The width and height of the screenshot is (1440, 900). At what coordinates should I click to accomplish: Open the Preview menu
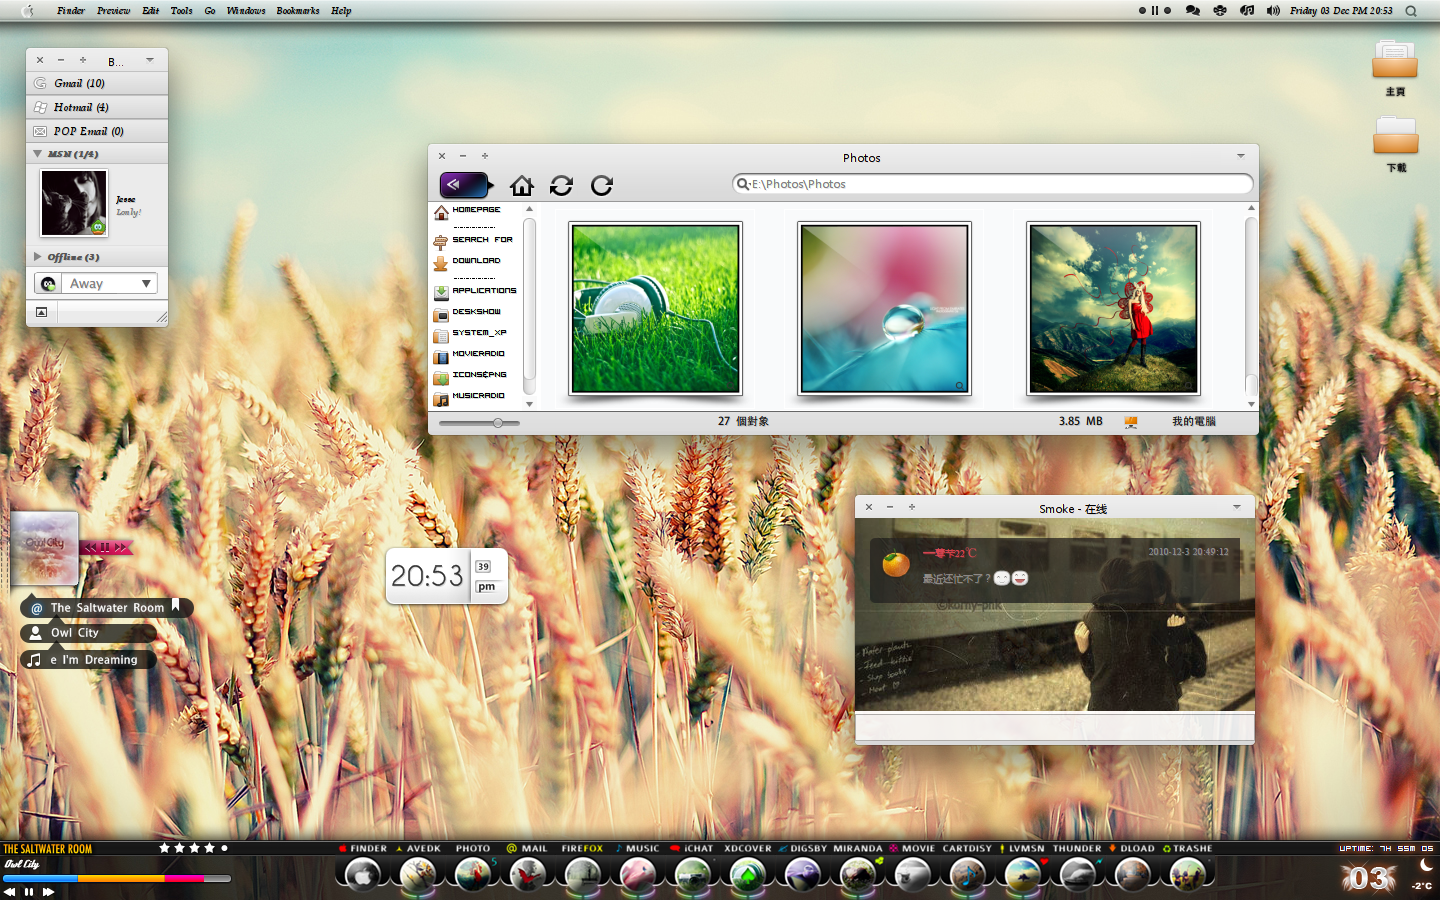point(114,11)
